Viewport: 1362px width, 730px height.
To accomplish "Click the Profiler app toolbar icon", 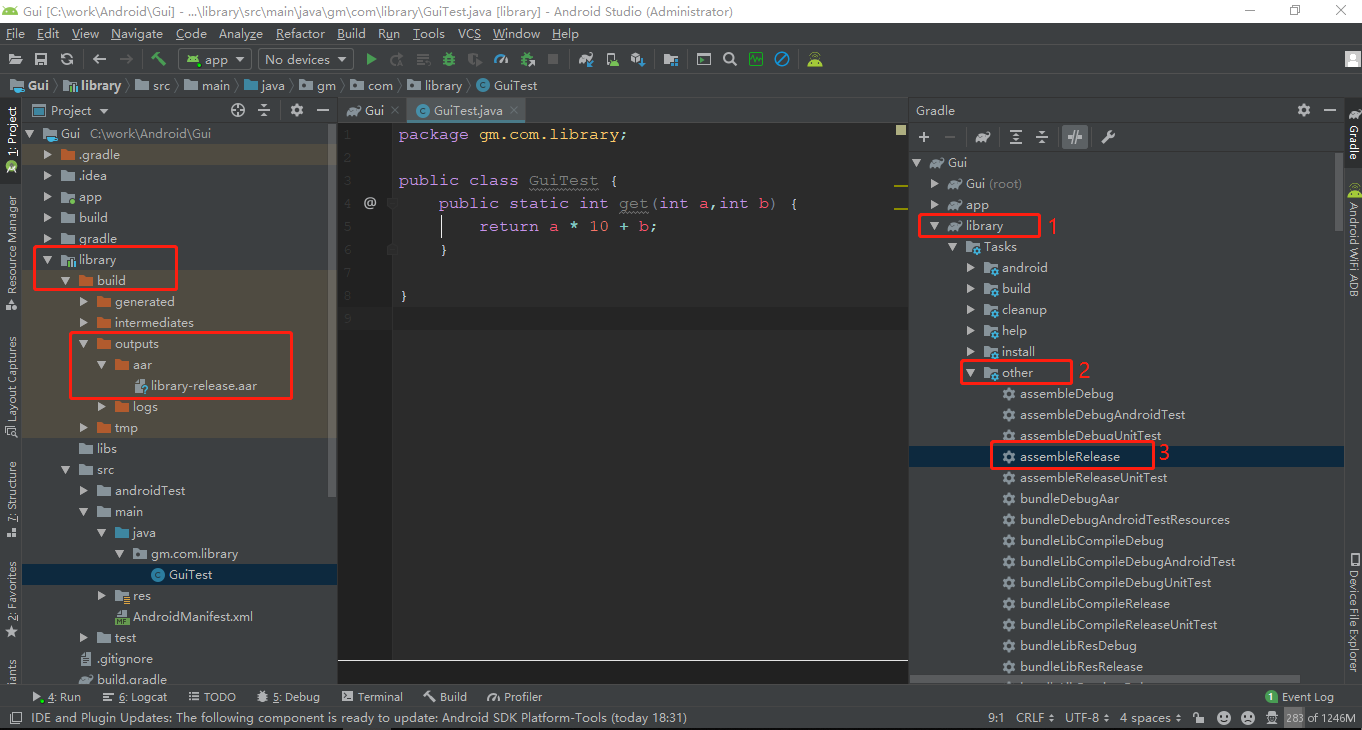I will [x=500, y=59].
